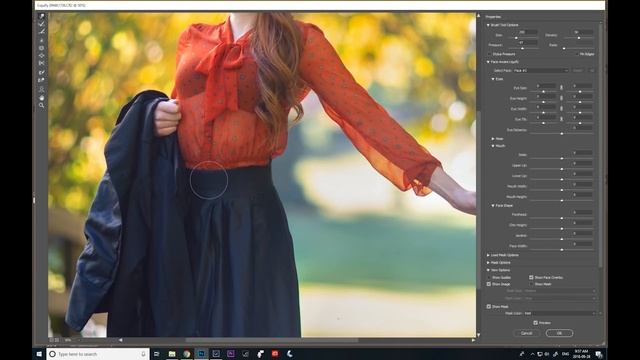This screenshot has width=640, height=360.
Task: Click the brush Density slider
Action: coord(579,38)
